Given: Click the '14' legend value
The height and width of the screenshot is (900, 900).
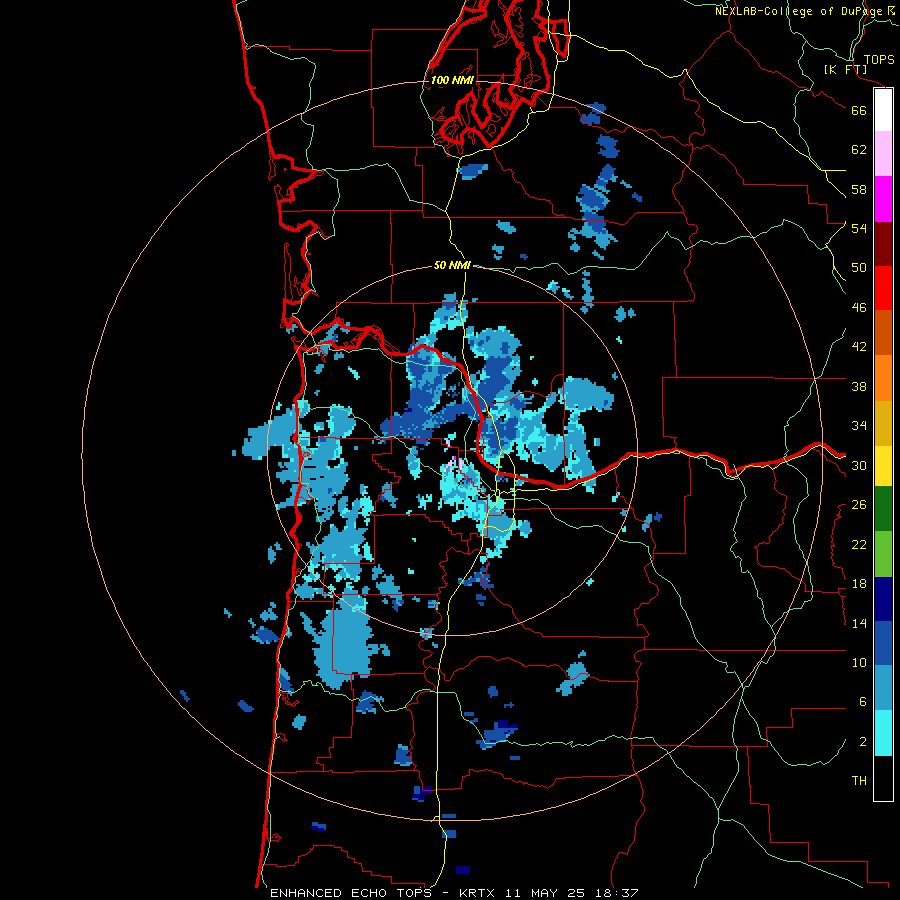Looking at the screenshot, I should coord(859,623).
